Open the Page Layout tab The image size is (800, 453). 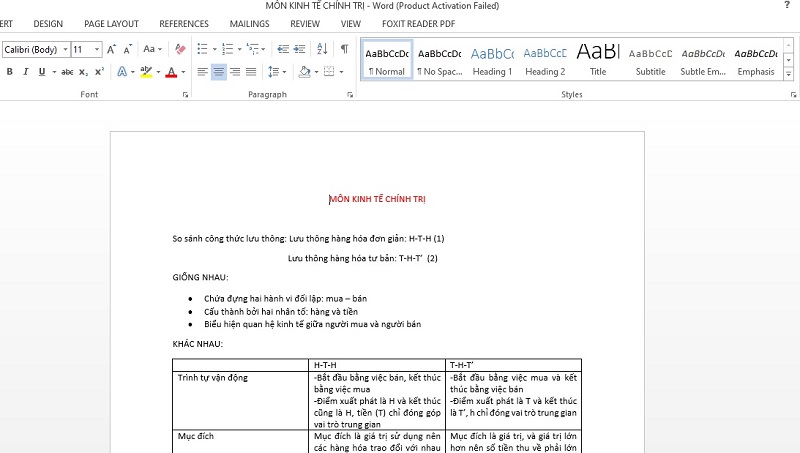coord(111,24)
